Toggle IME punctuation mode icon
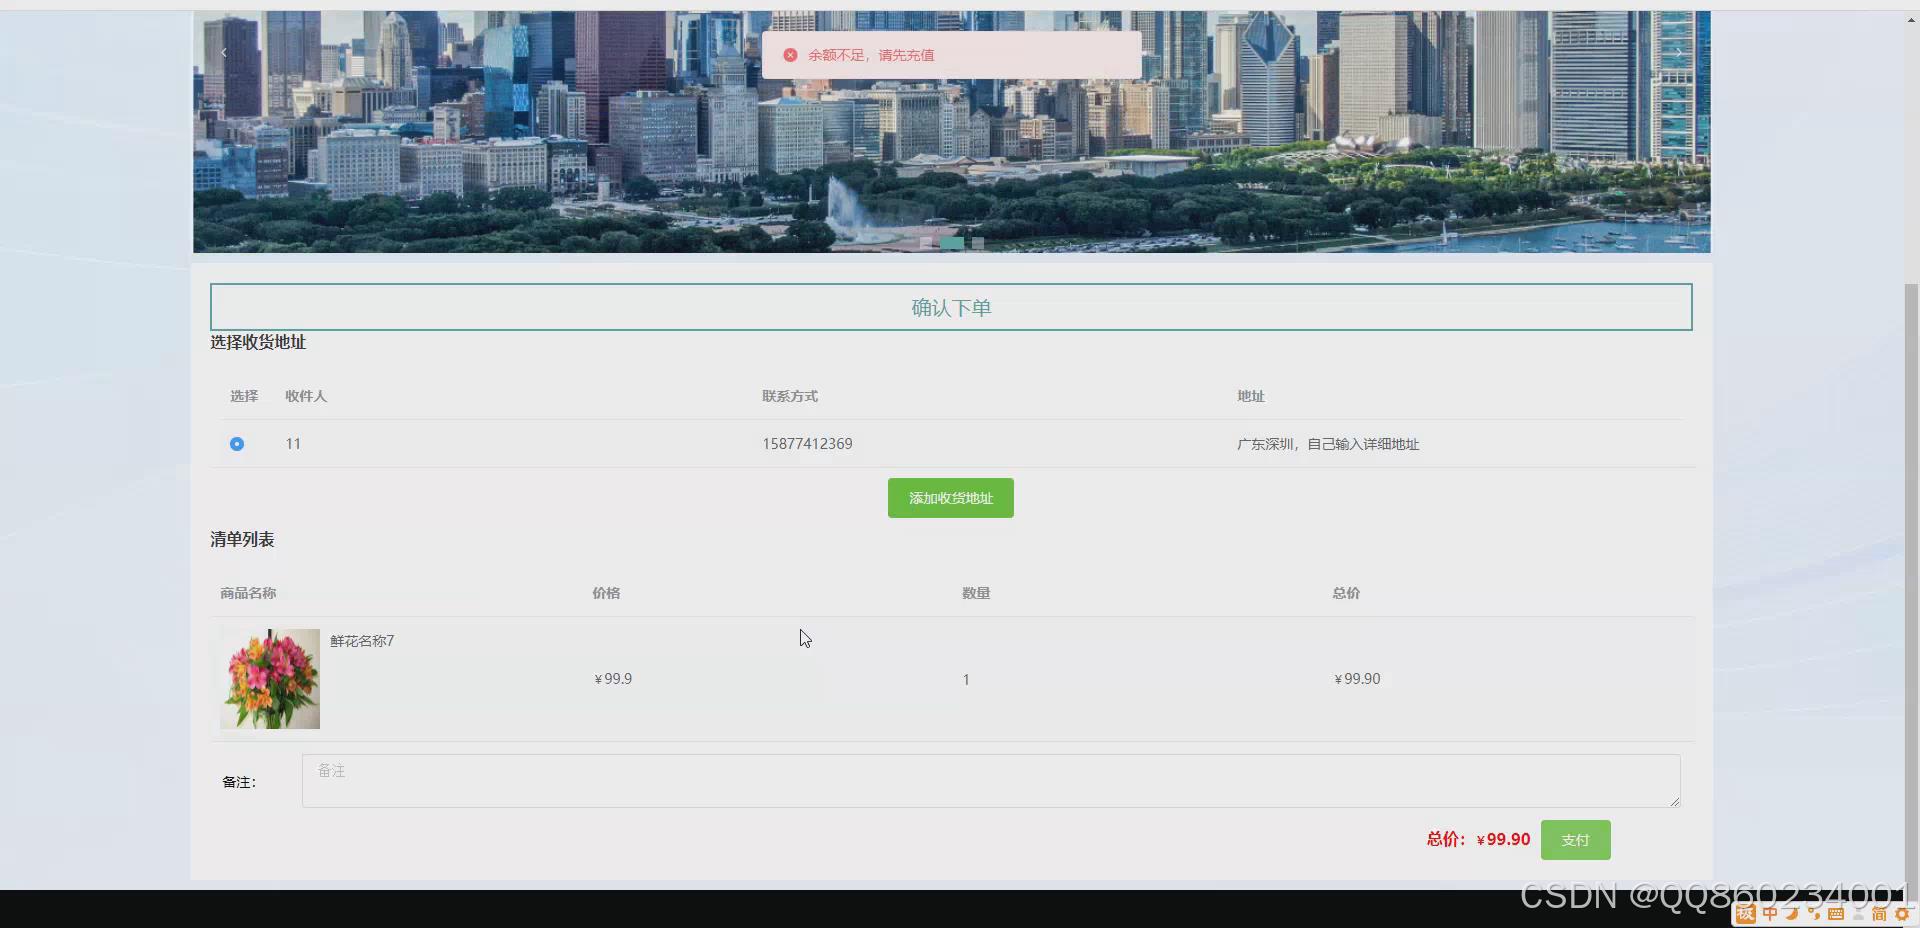 [1814, 914]
